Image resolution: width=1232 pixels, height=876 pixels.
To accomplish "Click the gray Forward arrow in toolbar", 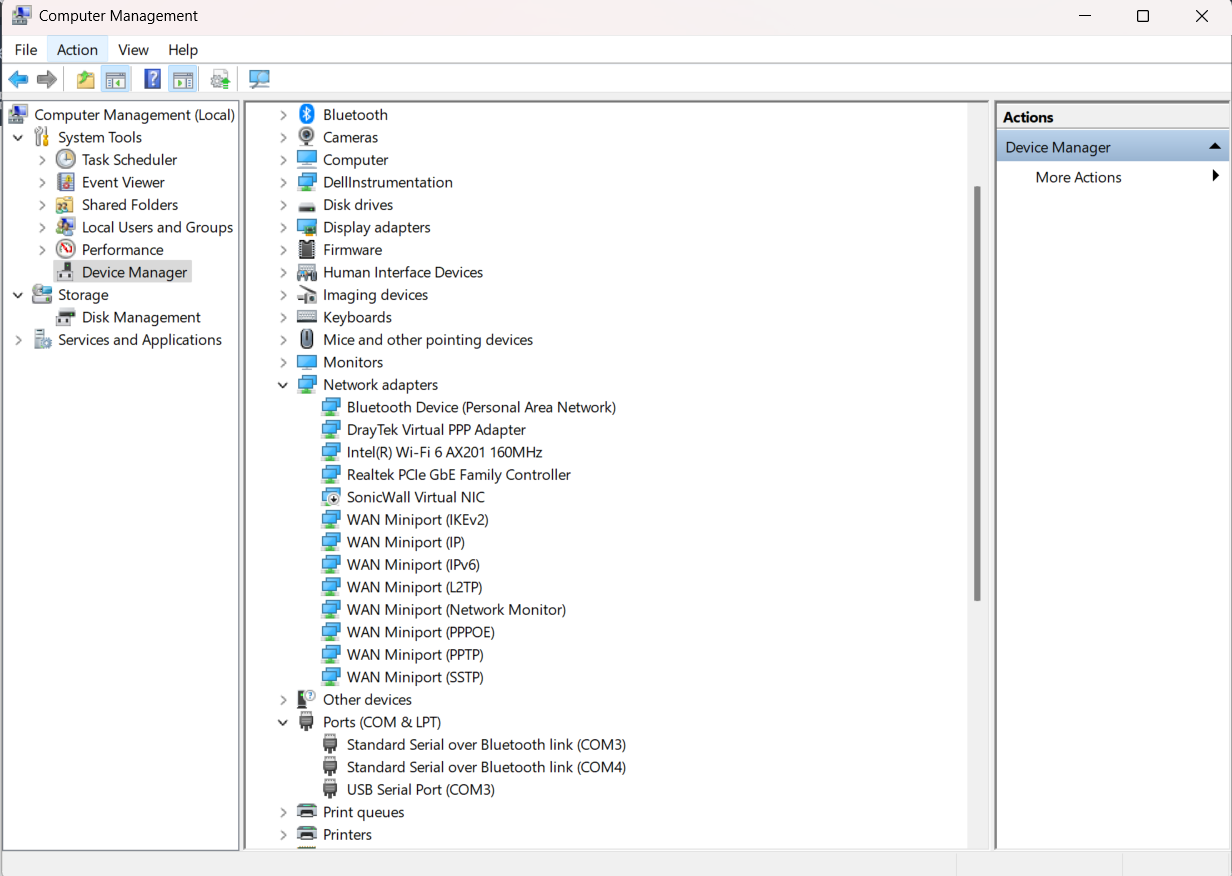I will [46, 79].
